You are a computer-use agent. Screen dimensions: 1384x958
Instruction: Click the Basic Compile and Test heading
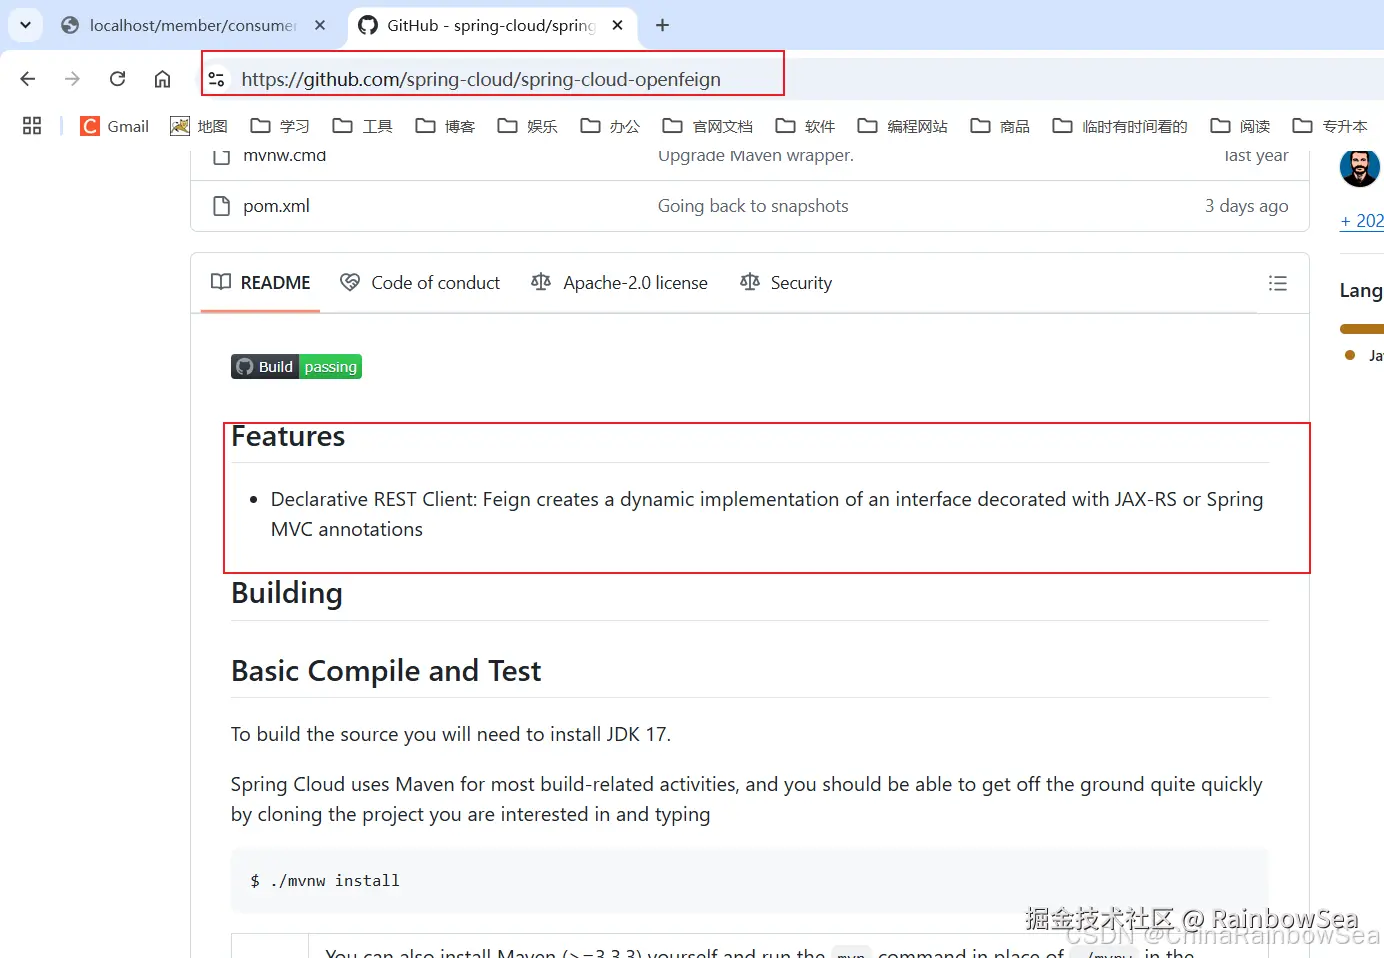[386, 671]
